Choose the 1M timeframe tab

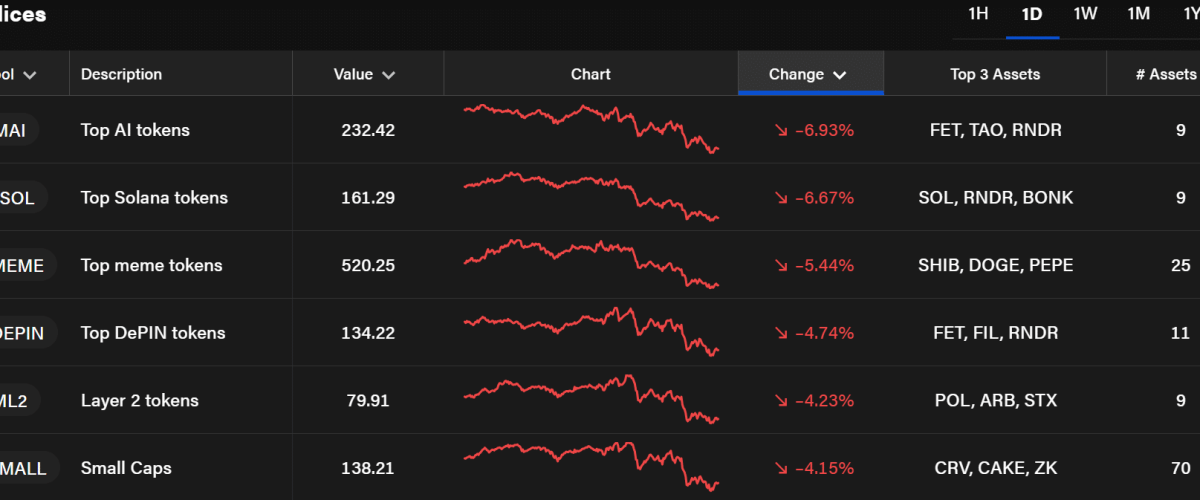(1138, 14)
